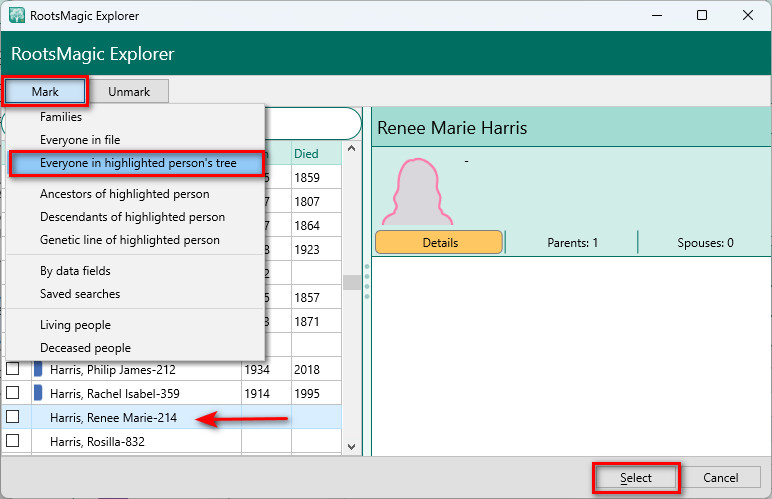772x499 pixels.
Task: Click the list scrollbar down arrow
Action: click(x=352, y=447)
